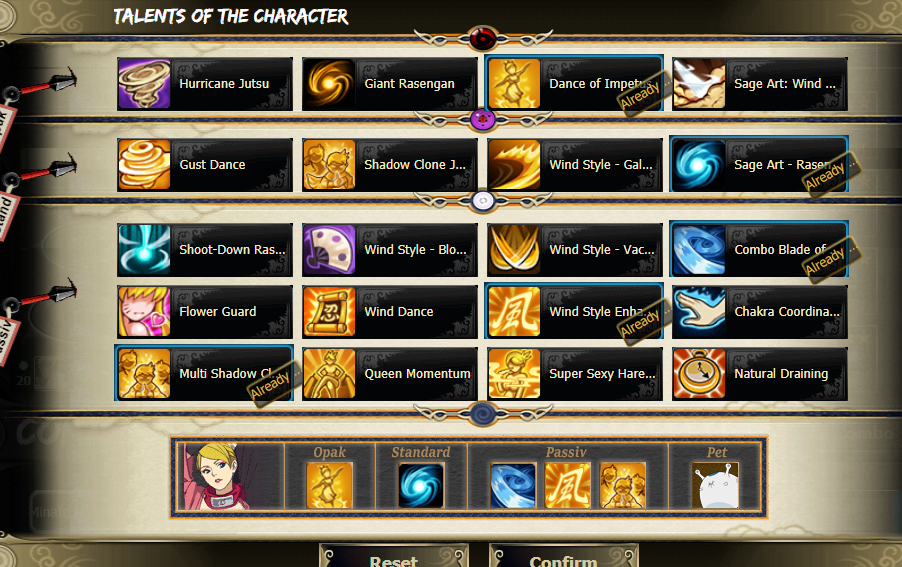The height and width of the screenshot is (567, 902).
Task: Select the Pet slot white creature
Action: point(715,486)
